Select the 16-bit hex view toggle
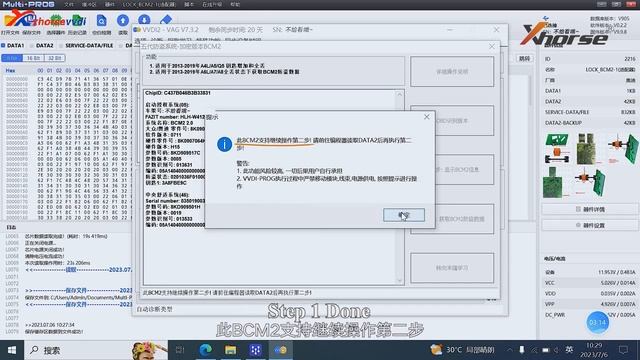 33,58
